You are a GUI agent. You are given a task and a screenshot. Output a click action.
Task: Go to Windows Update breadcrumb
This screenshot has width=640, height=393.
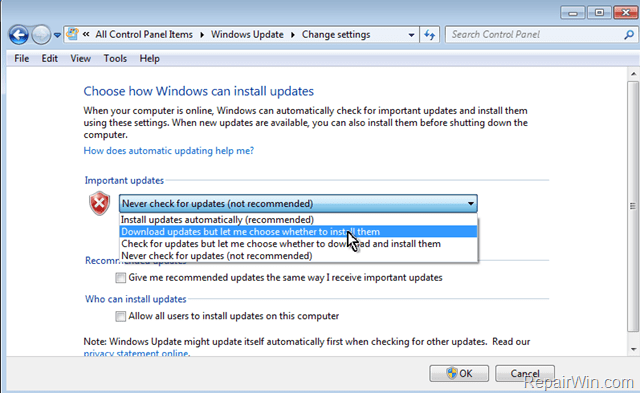pos(247,34)
